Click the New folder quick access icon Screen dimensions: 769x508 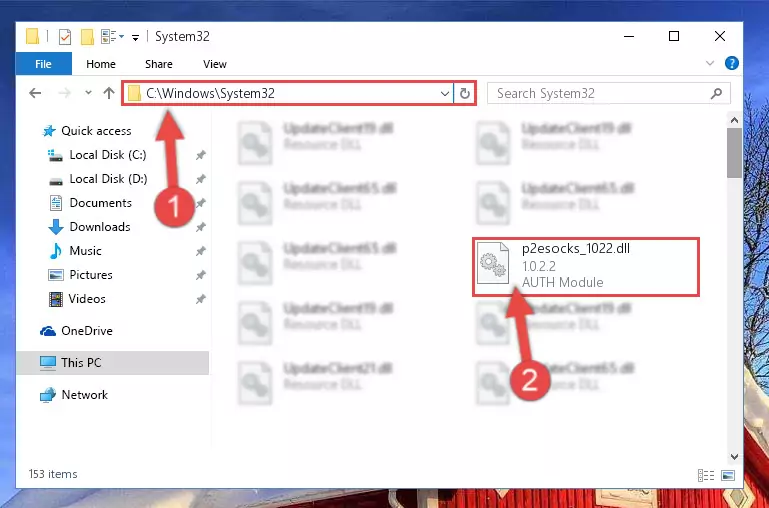(x=87, y=36)
